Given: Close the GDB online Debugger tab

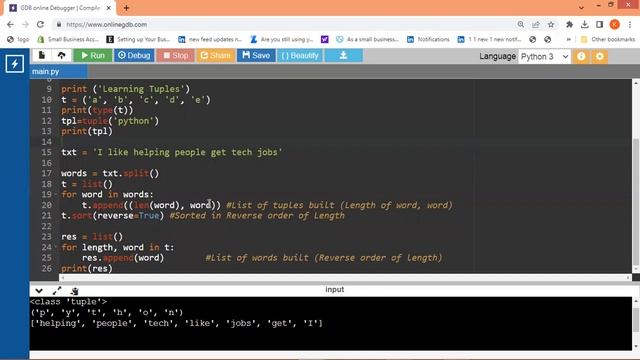Looking at the screenshot, I should tap(109, 8).
